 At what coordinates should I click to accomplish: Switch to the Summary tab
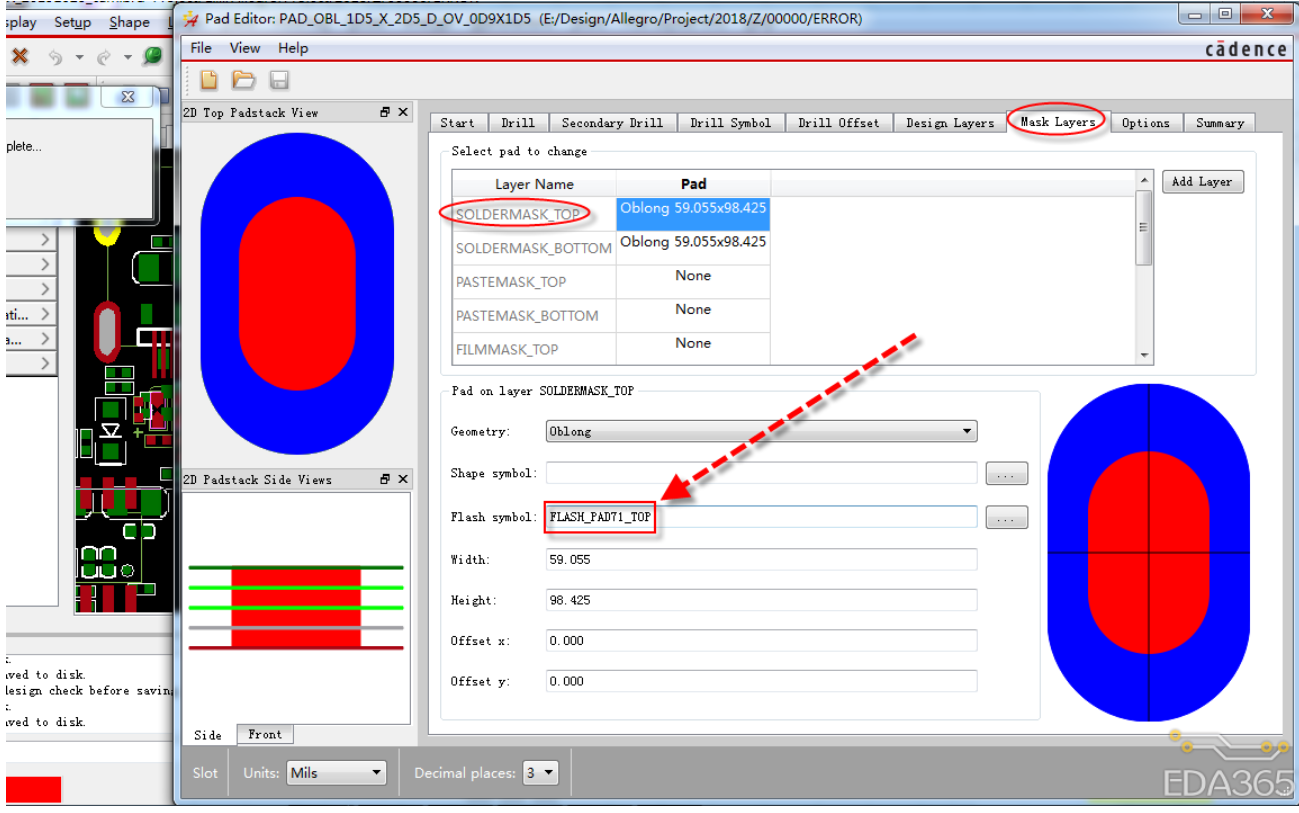(1220, 123)
